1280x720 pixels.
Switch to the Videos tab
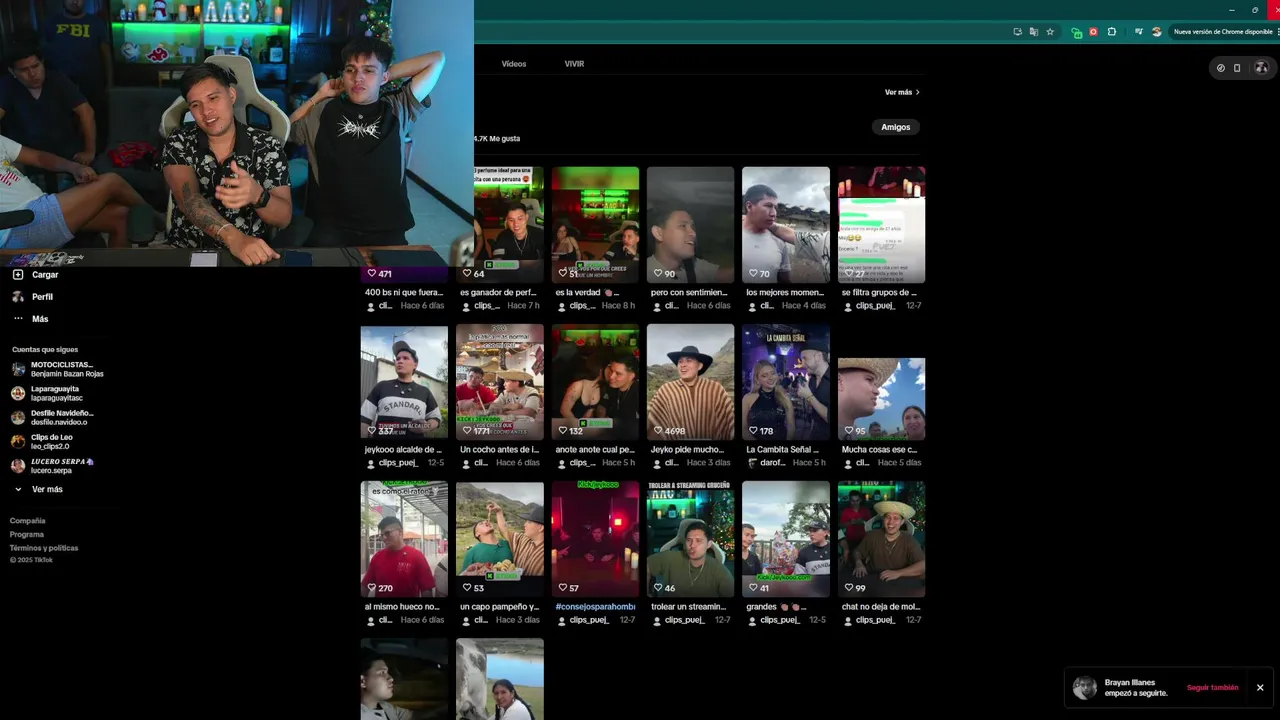pyautogui.click(x=514, y=64)
